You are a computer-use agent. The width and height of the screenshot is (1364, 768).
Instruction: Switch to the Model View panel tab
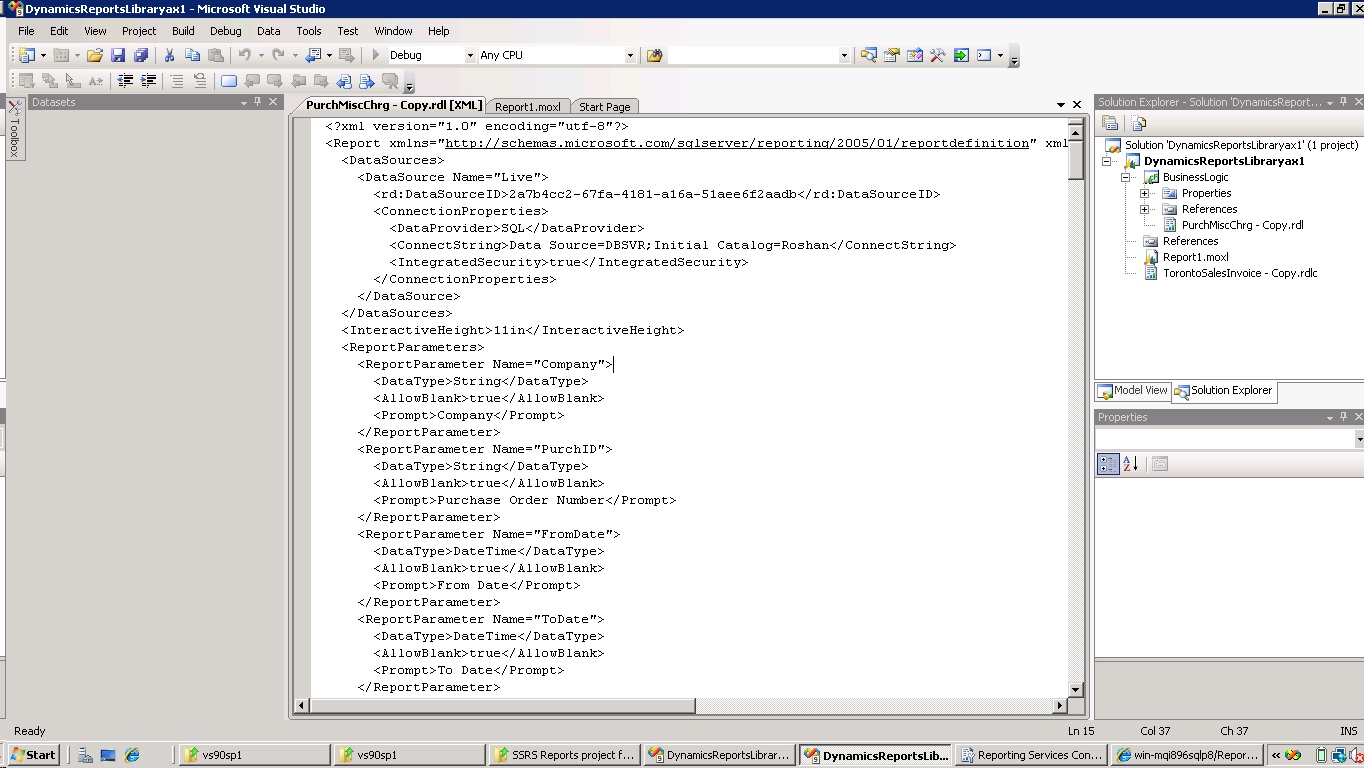tap(1131, 391)
